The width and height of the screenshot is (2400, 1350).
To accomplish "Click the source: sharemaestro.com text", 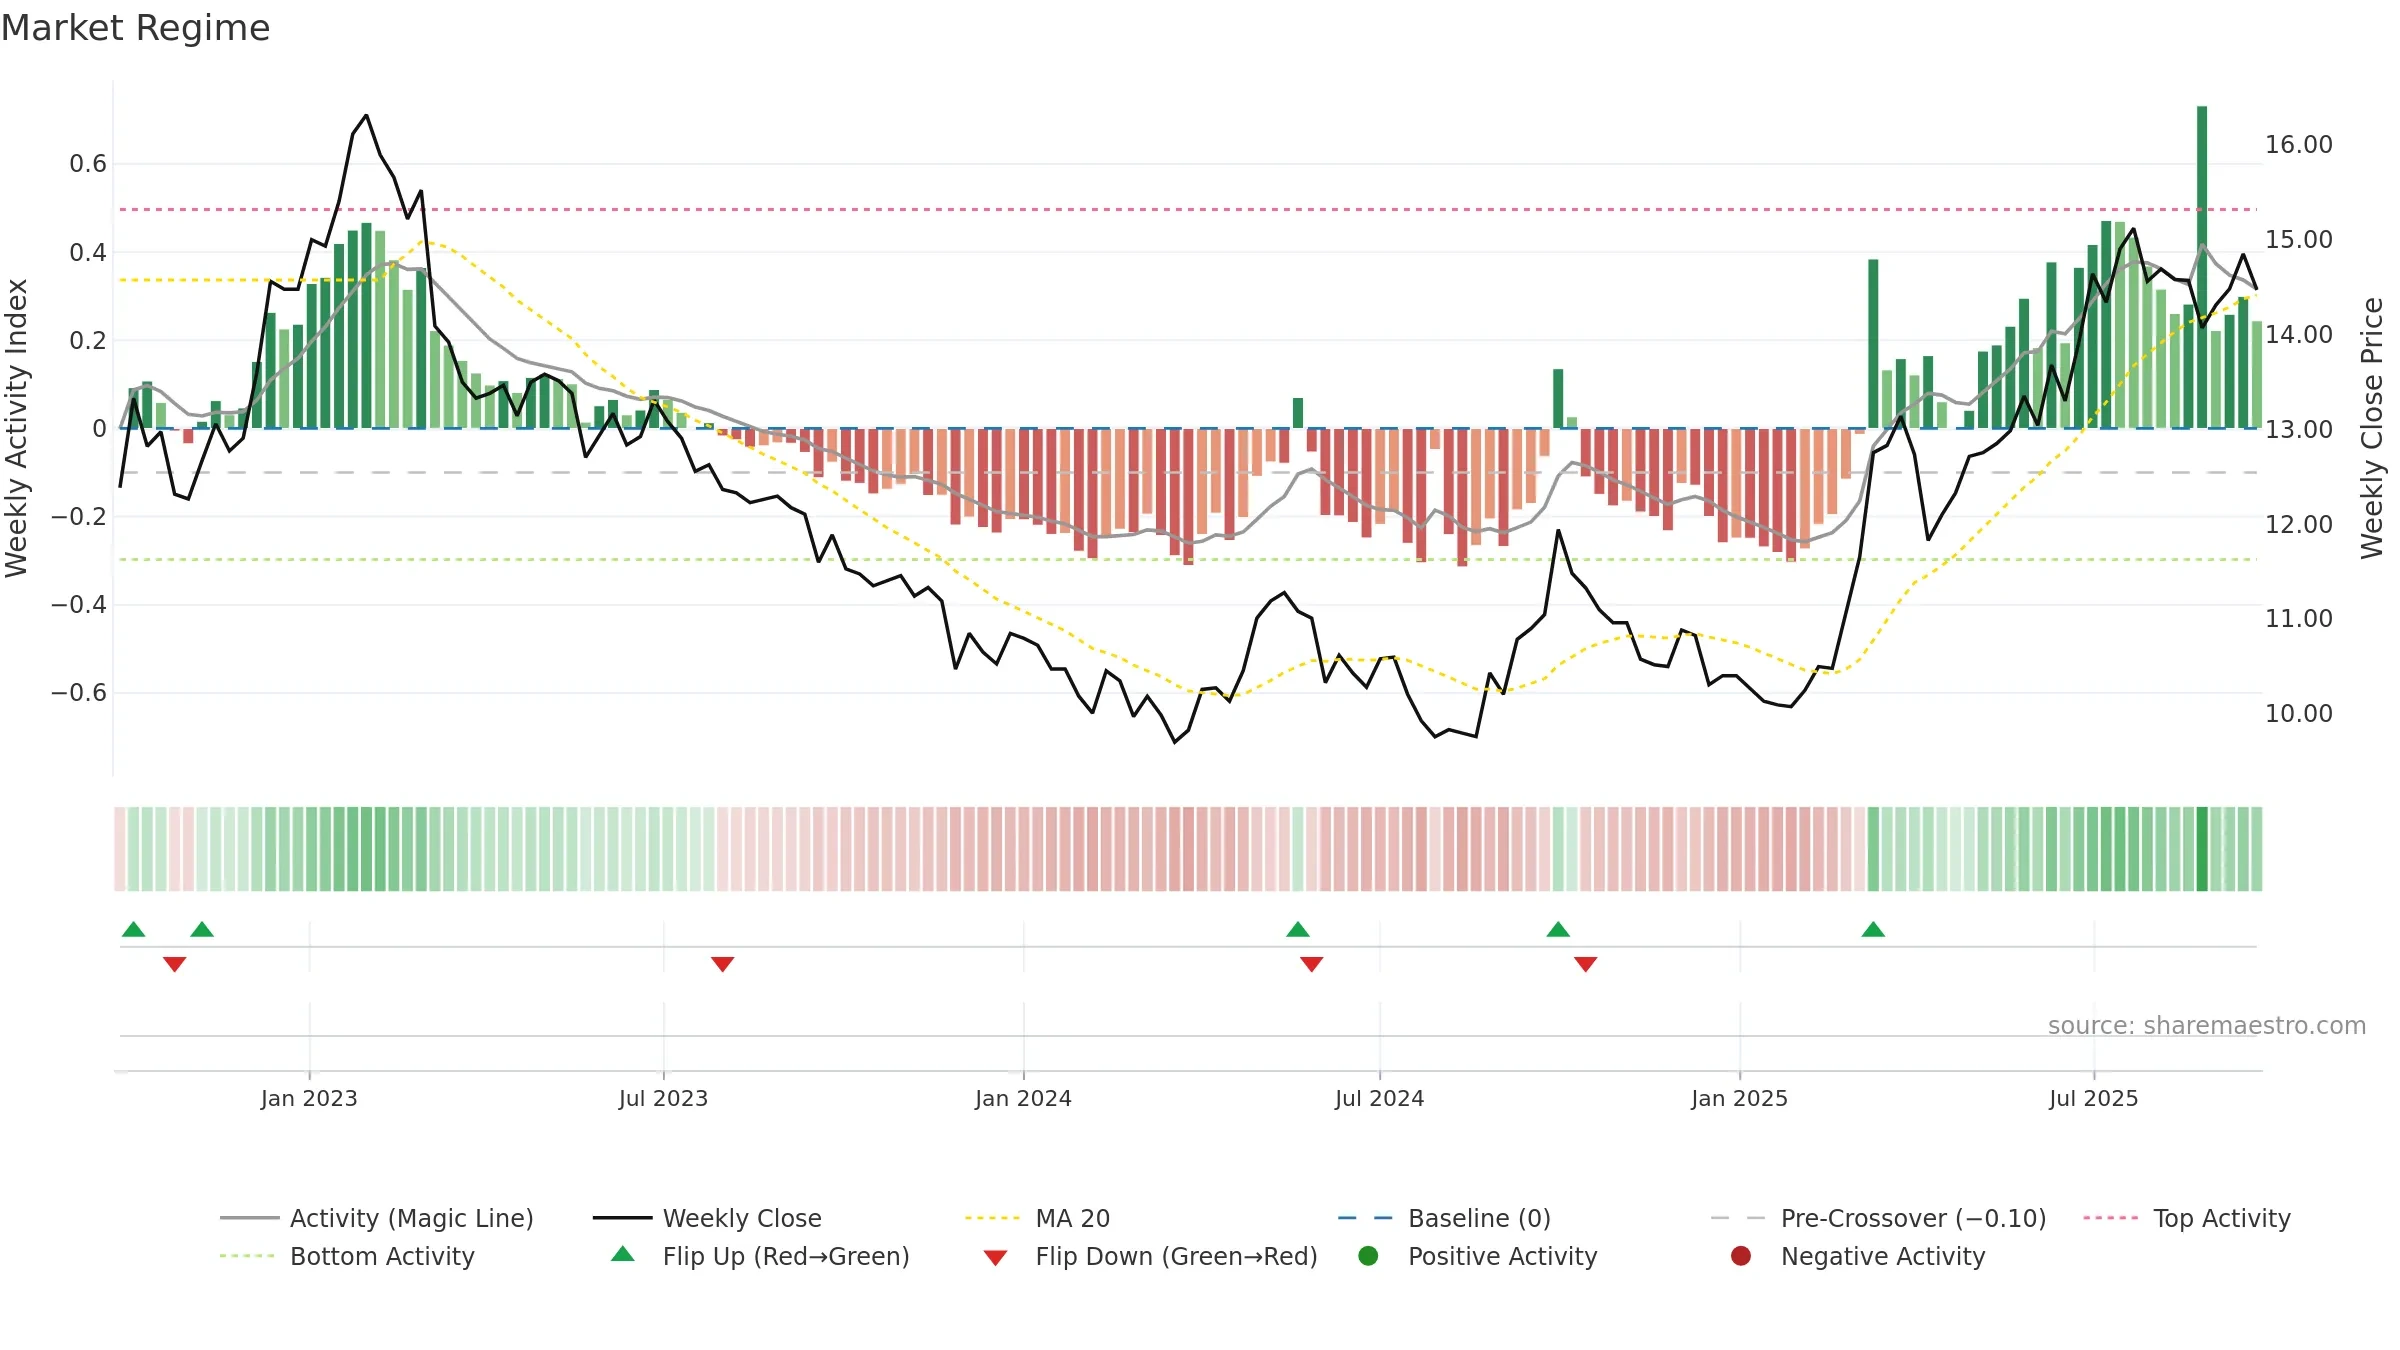I will (2207, 1025).
